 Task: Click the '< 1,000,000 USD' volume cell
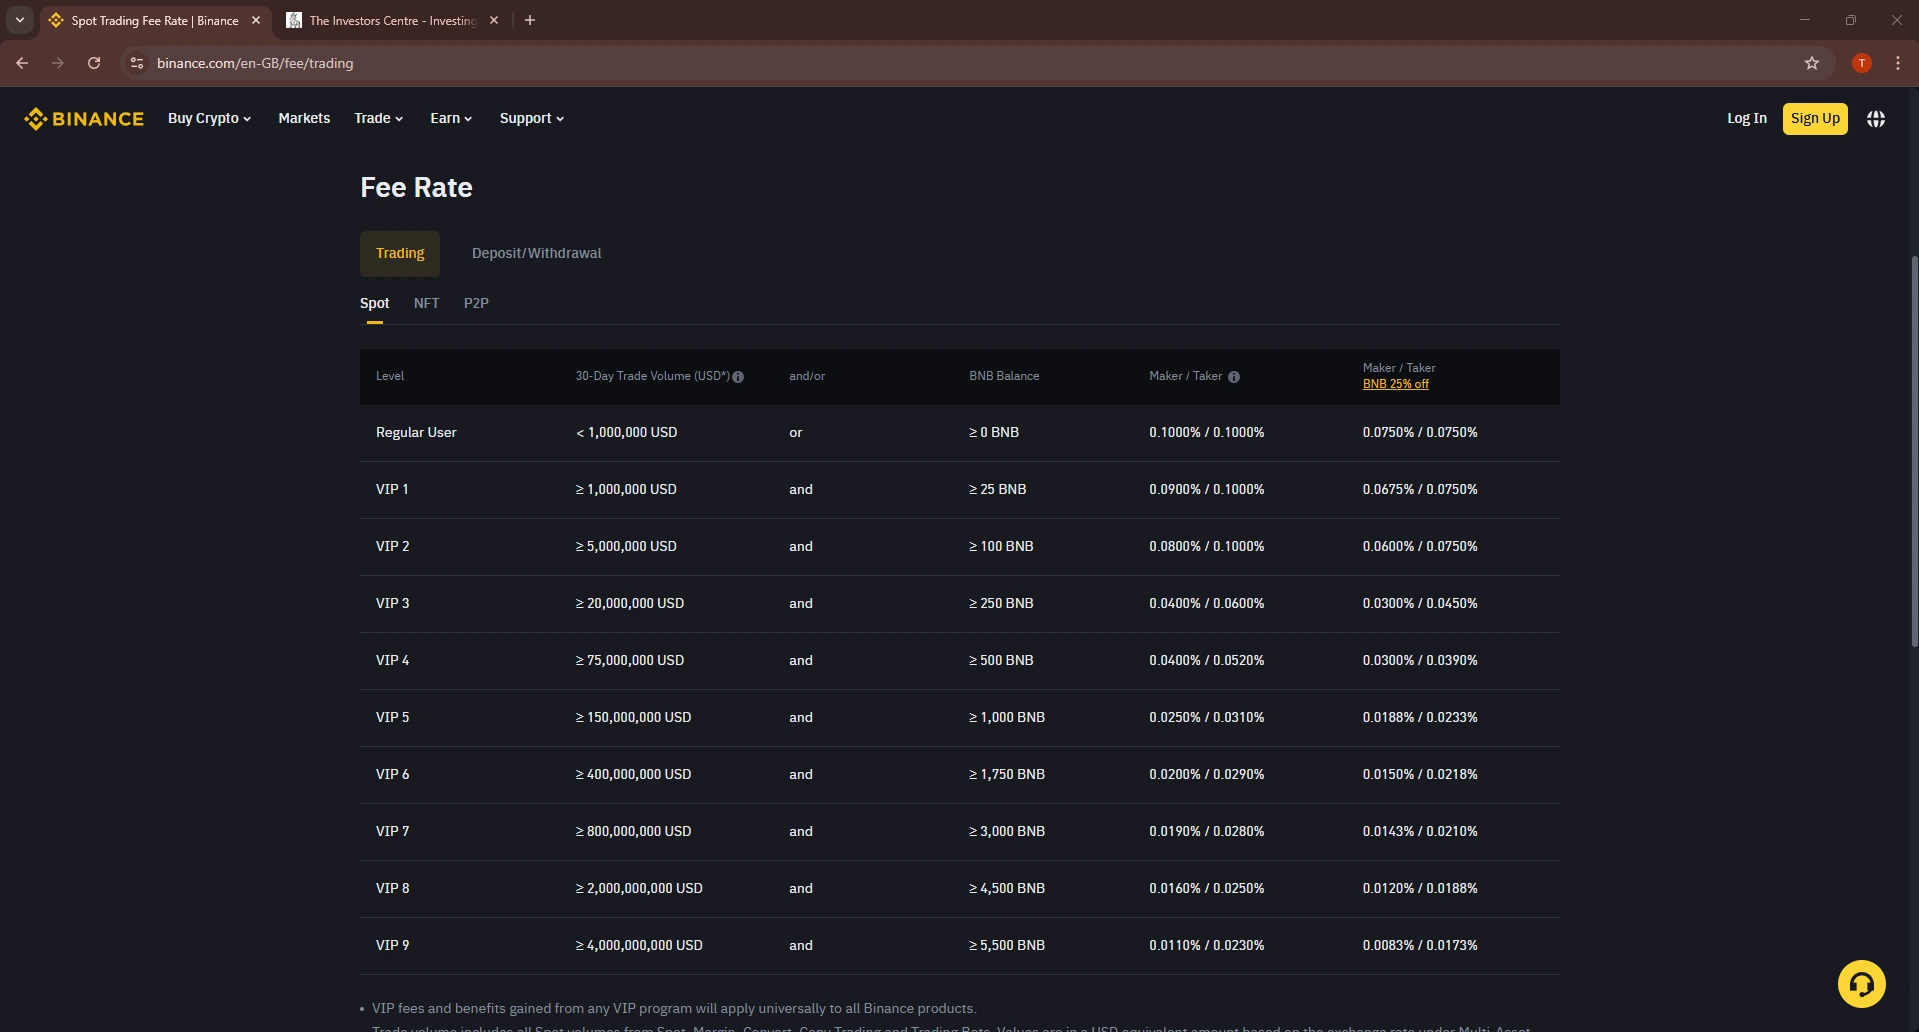tap(626, 433)
